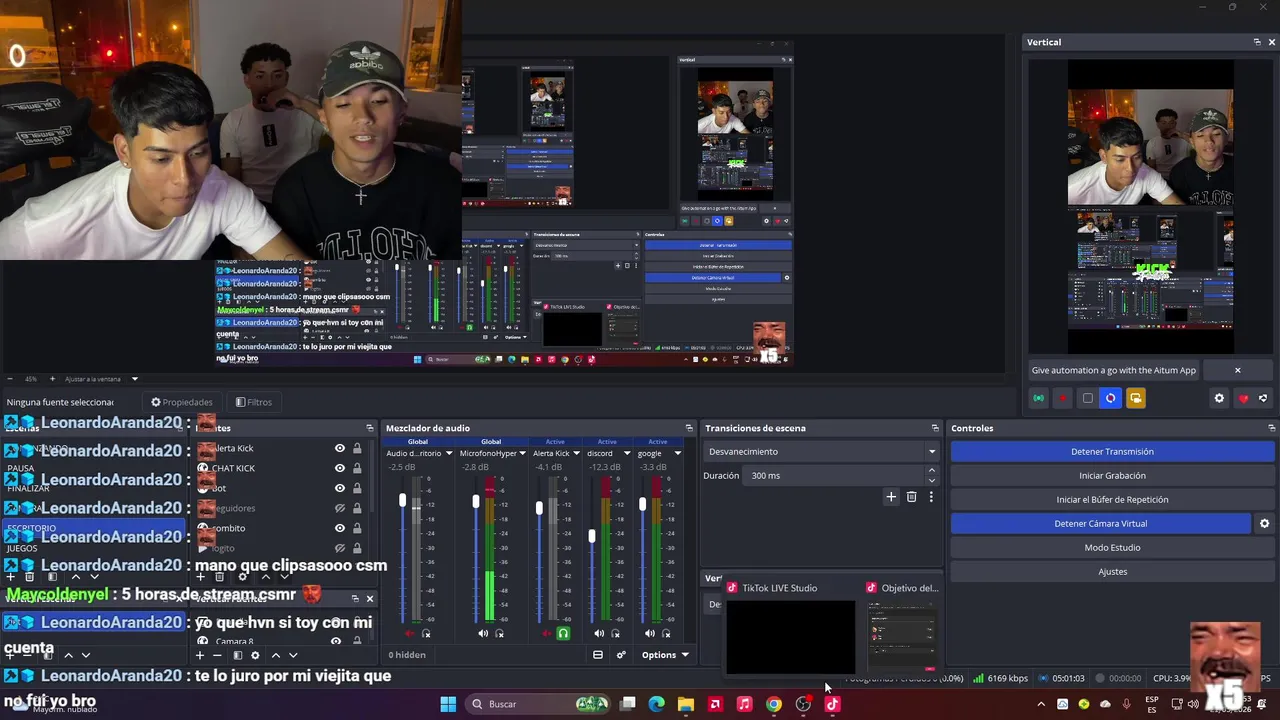
Task: Mute the google audio channel
Action: pos(650,633)
